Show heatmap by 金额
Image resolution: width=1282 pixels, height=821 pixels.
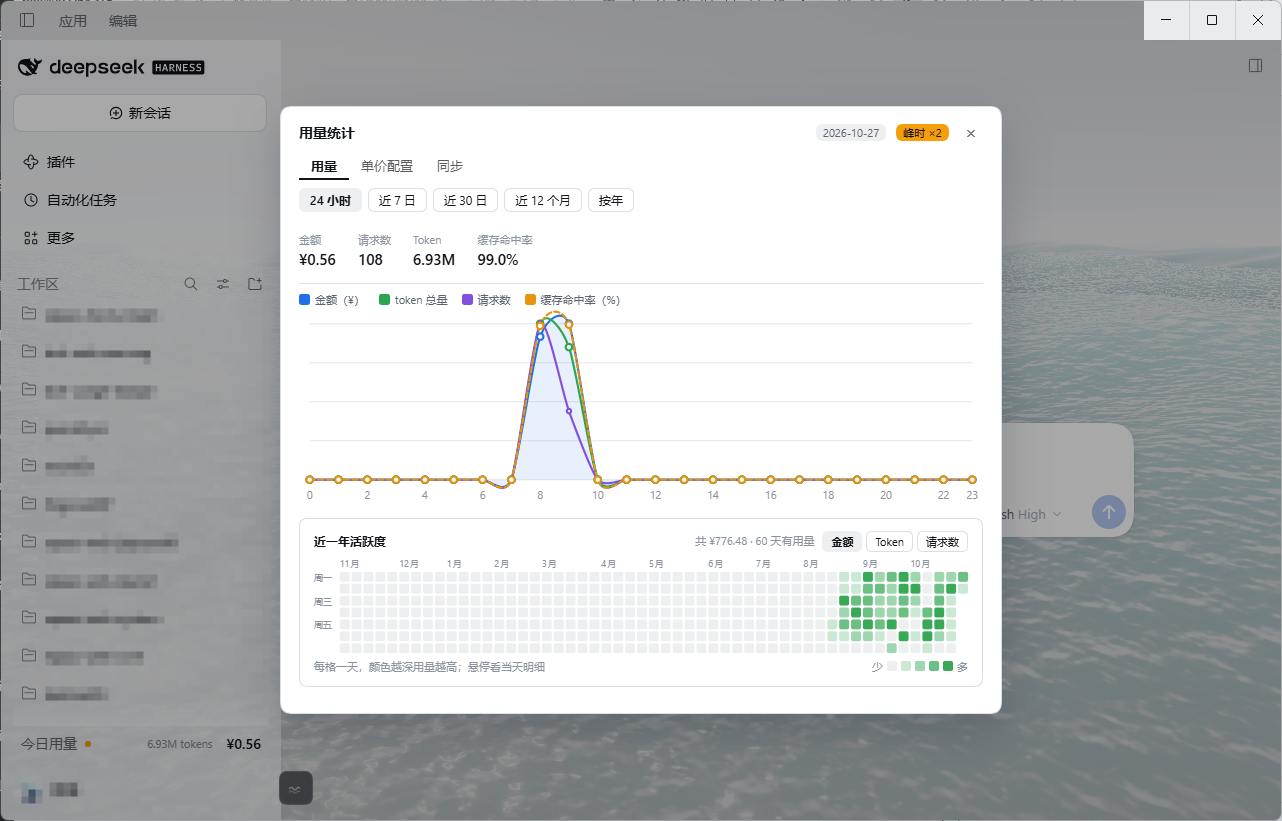click(x=842, y=542)
